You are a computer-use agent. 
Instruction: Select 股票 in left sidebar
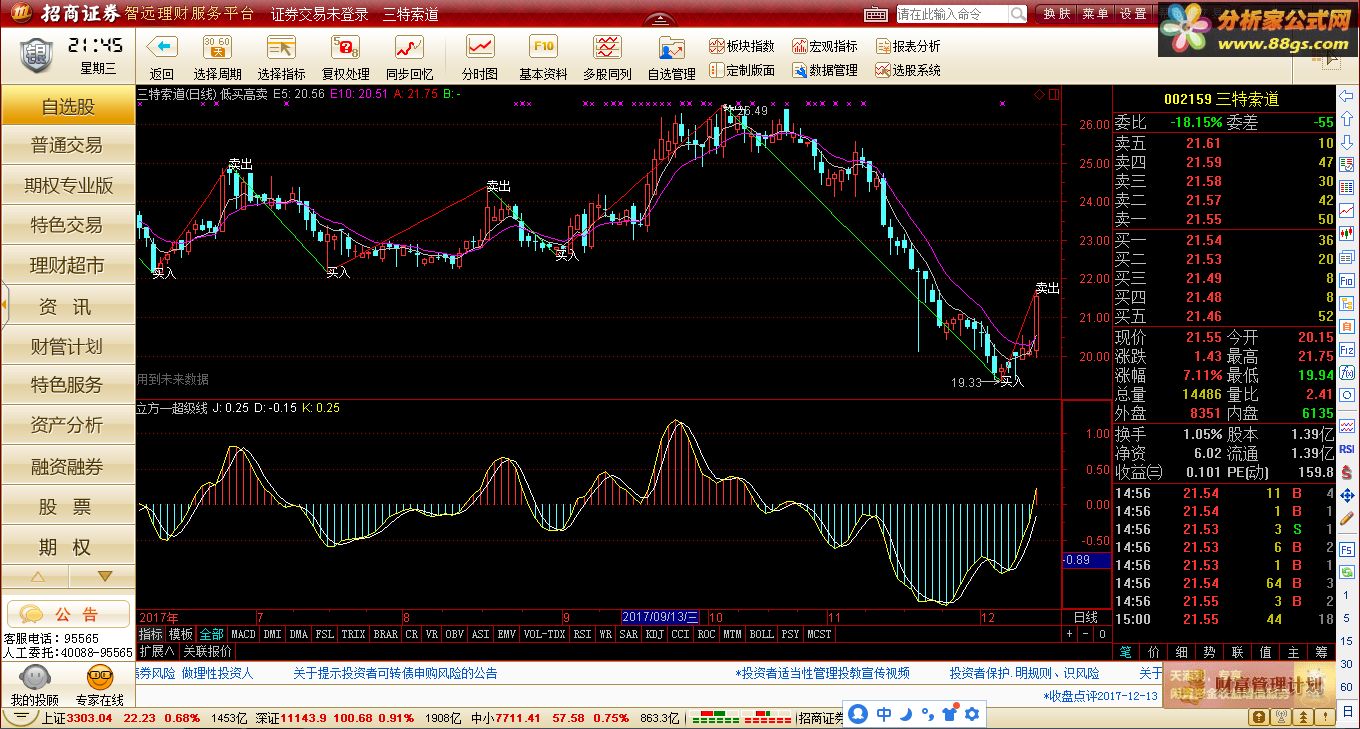click(x=68, y=507)
